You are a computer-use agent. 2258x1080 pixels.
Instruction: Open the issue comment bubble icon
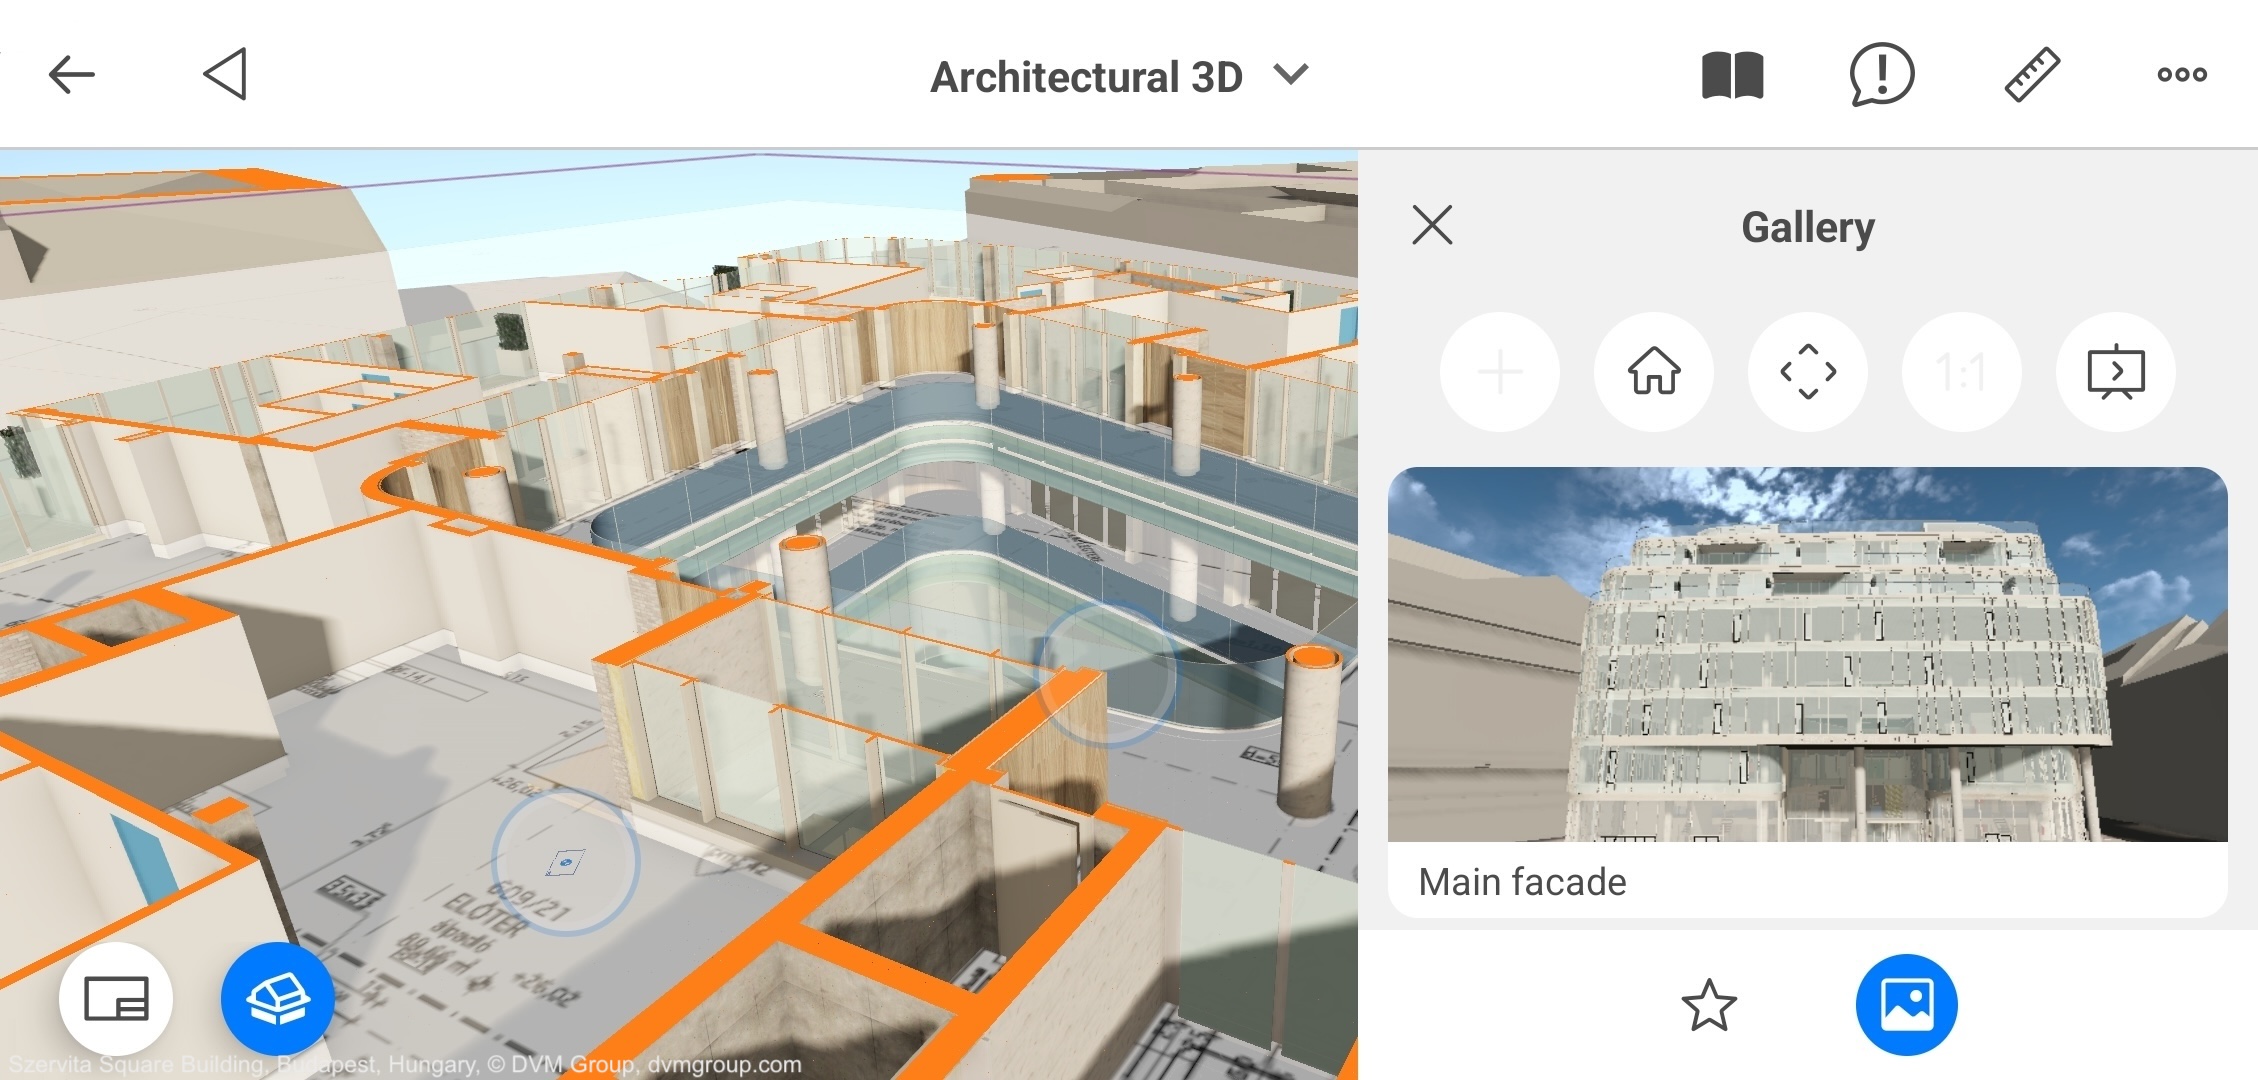click(1881, 75)
